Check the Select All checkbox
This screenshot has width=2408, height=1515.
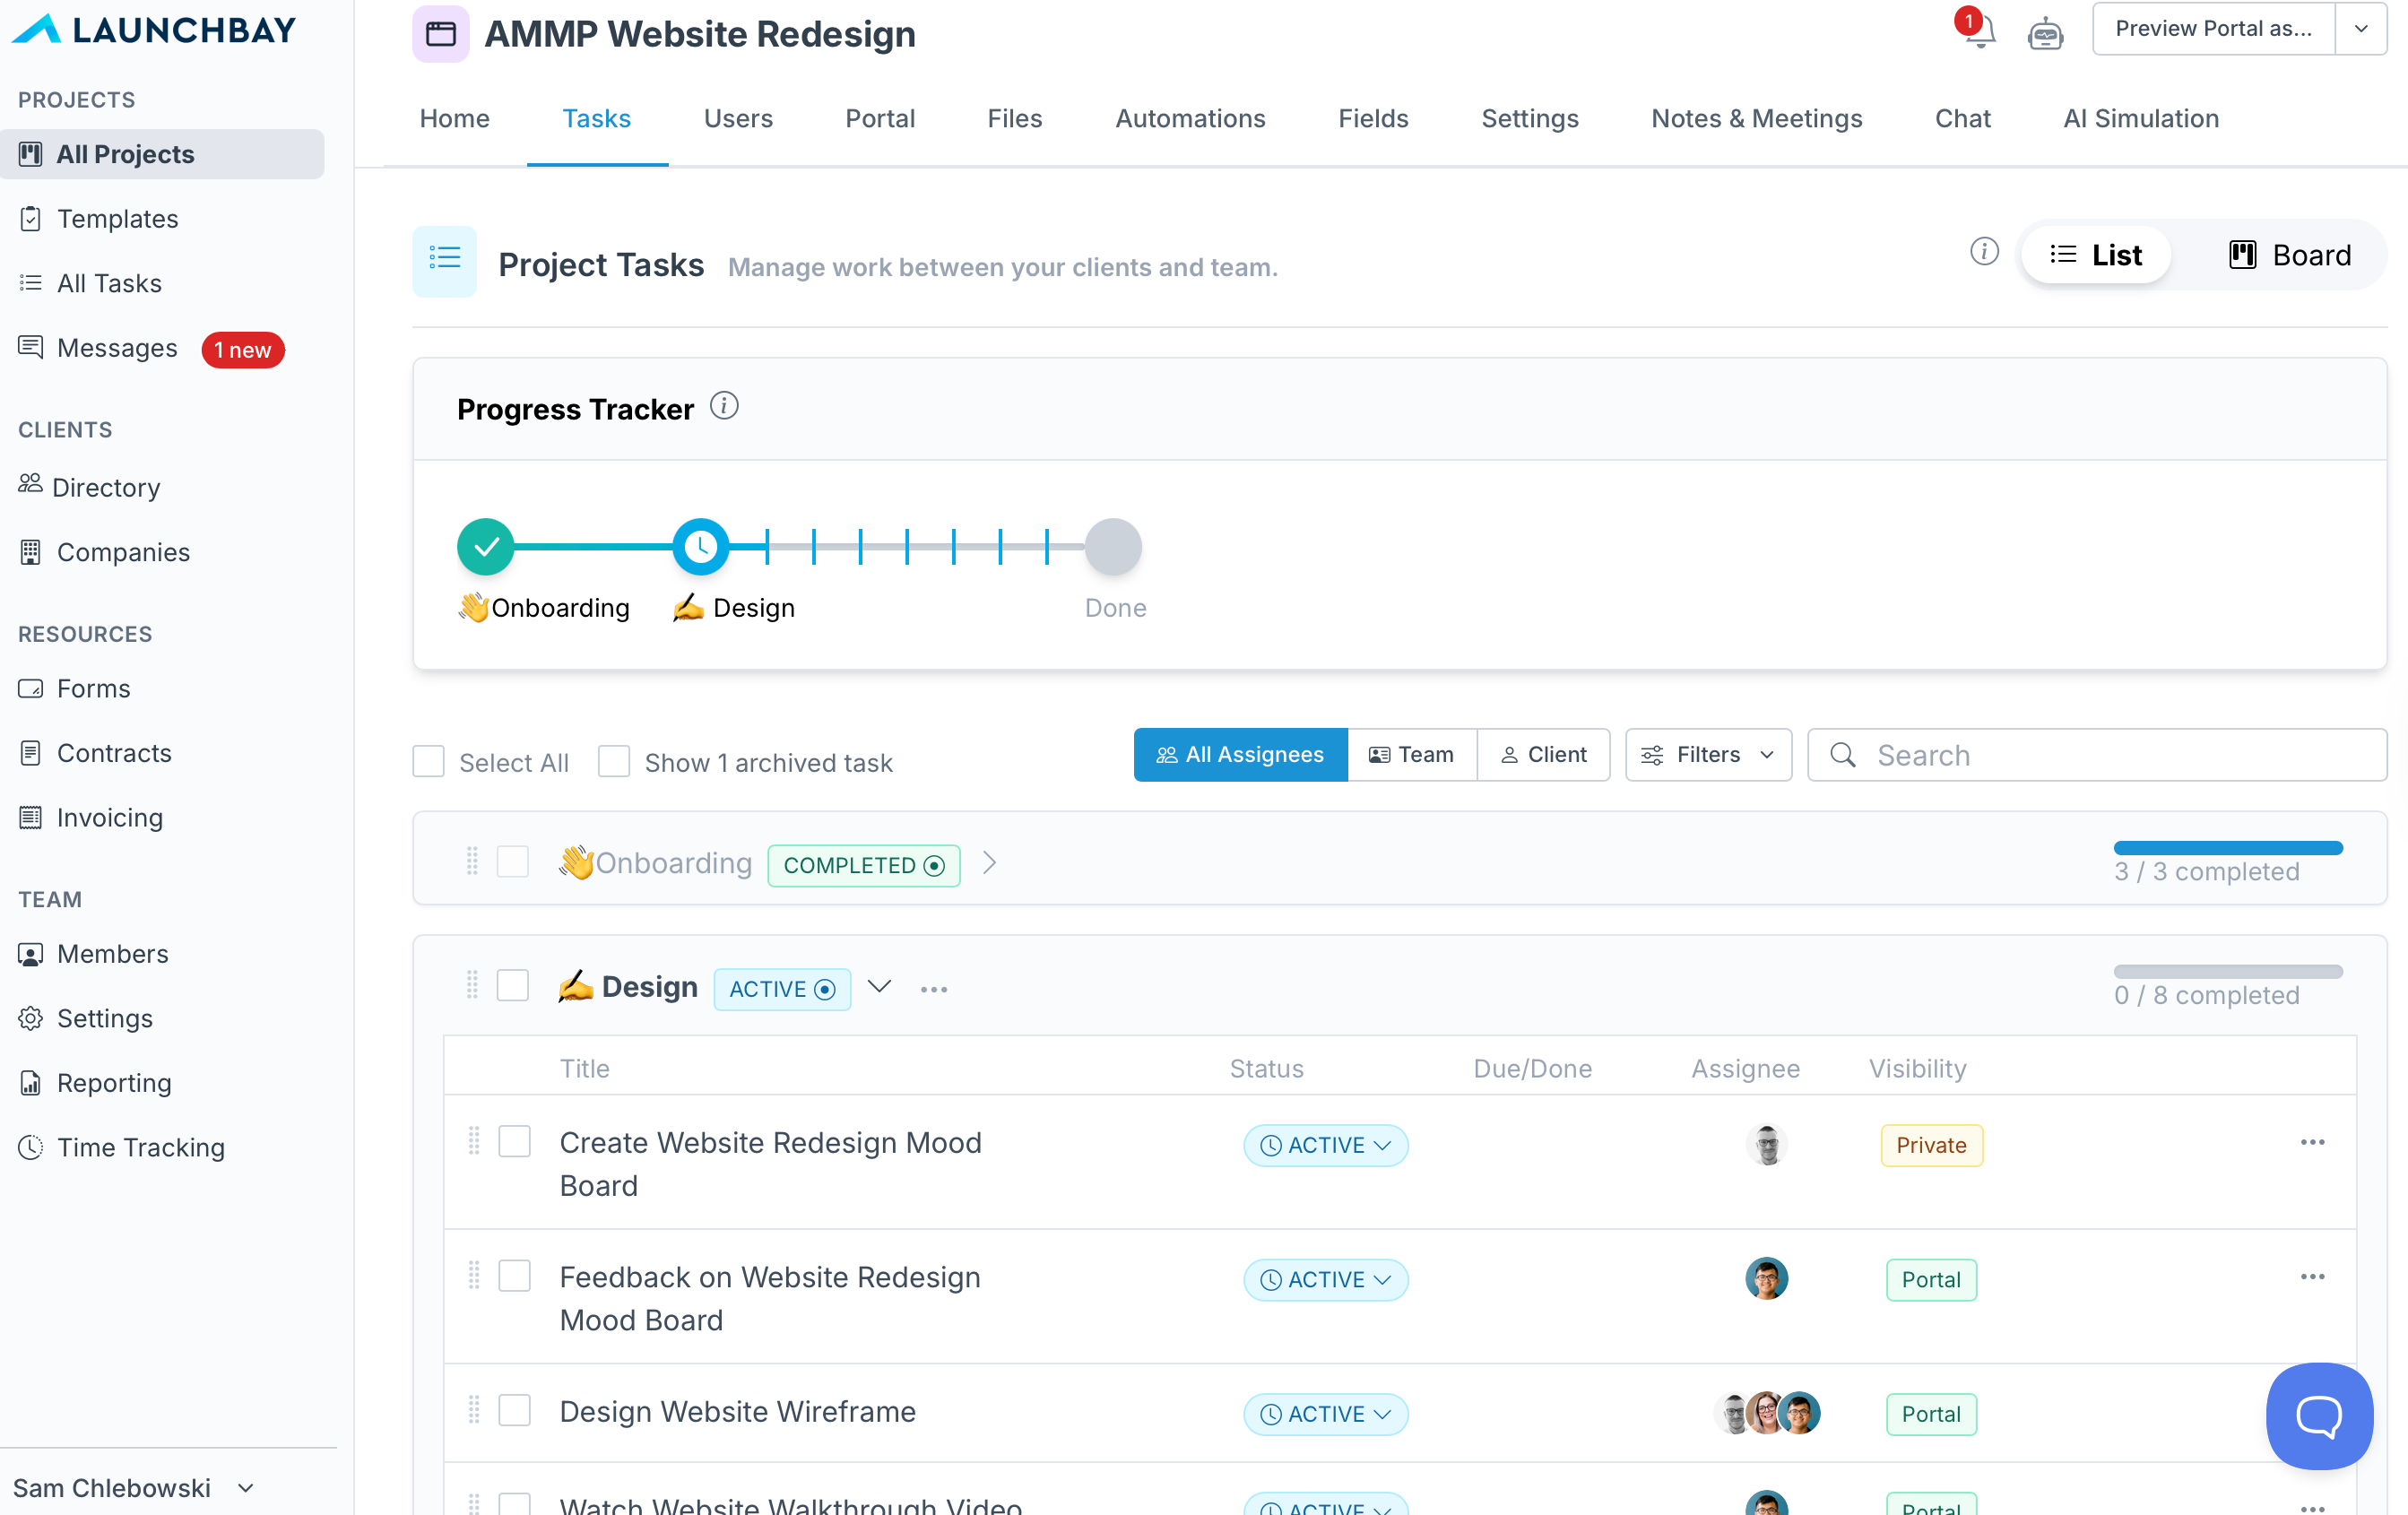tap(429, 762)
